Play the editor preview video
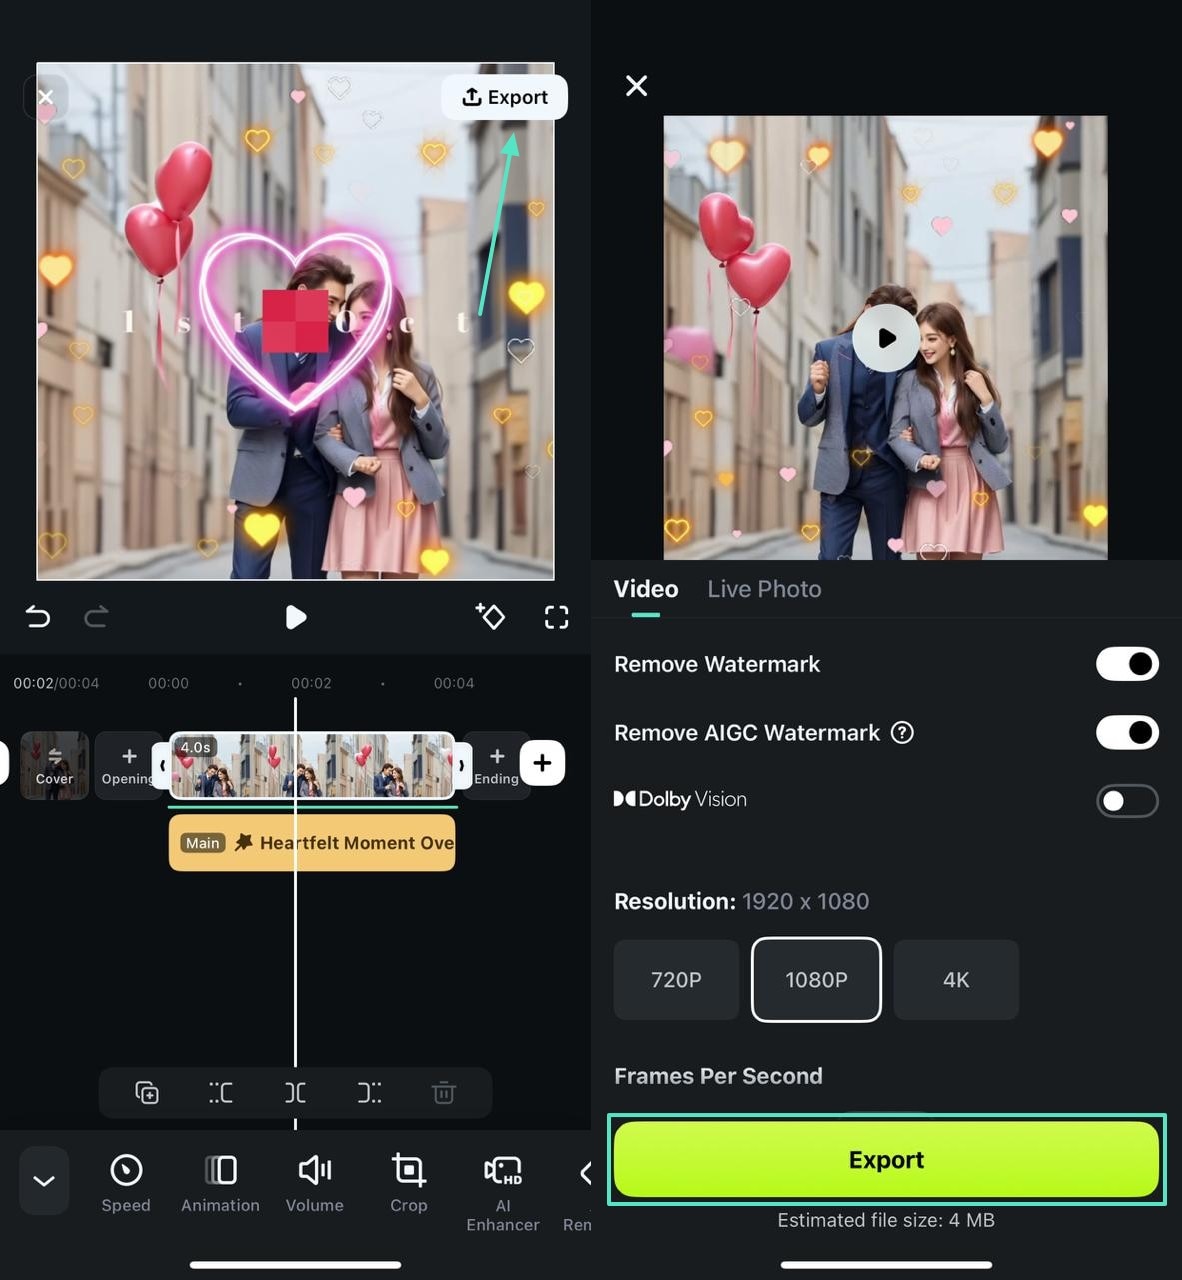This screenshot has width=1182, height=1280. tap(295, 617)
